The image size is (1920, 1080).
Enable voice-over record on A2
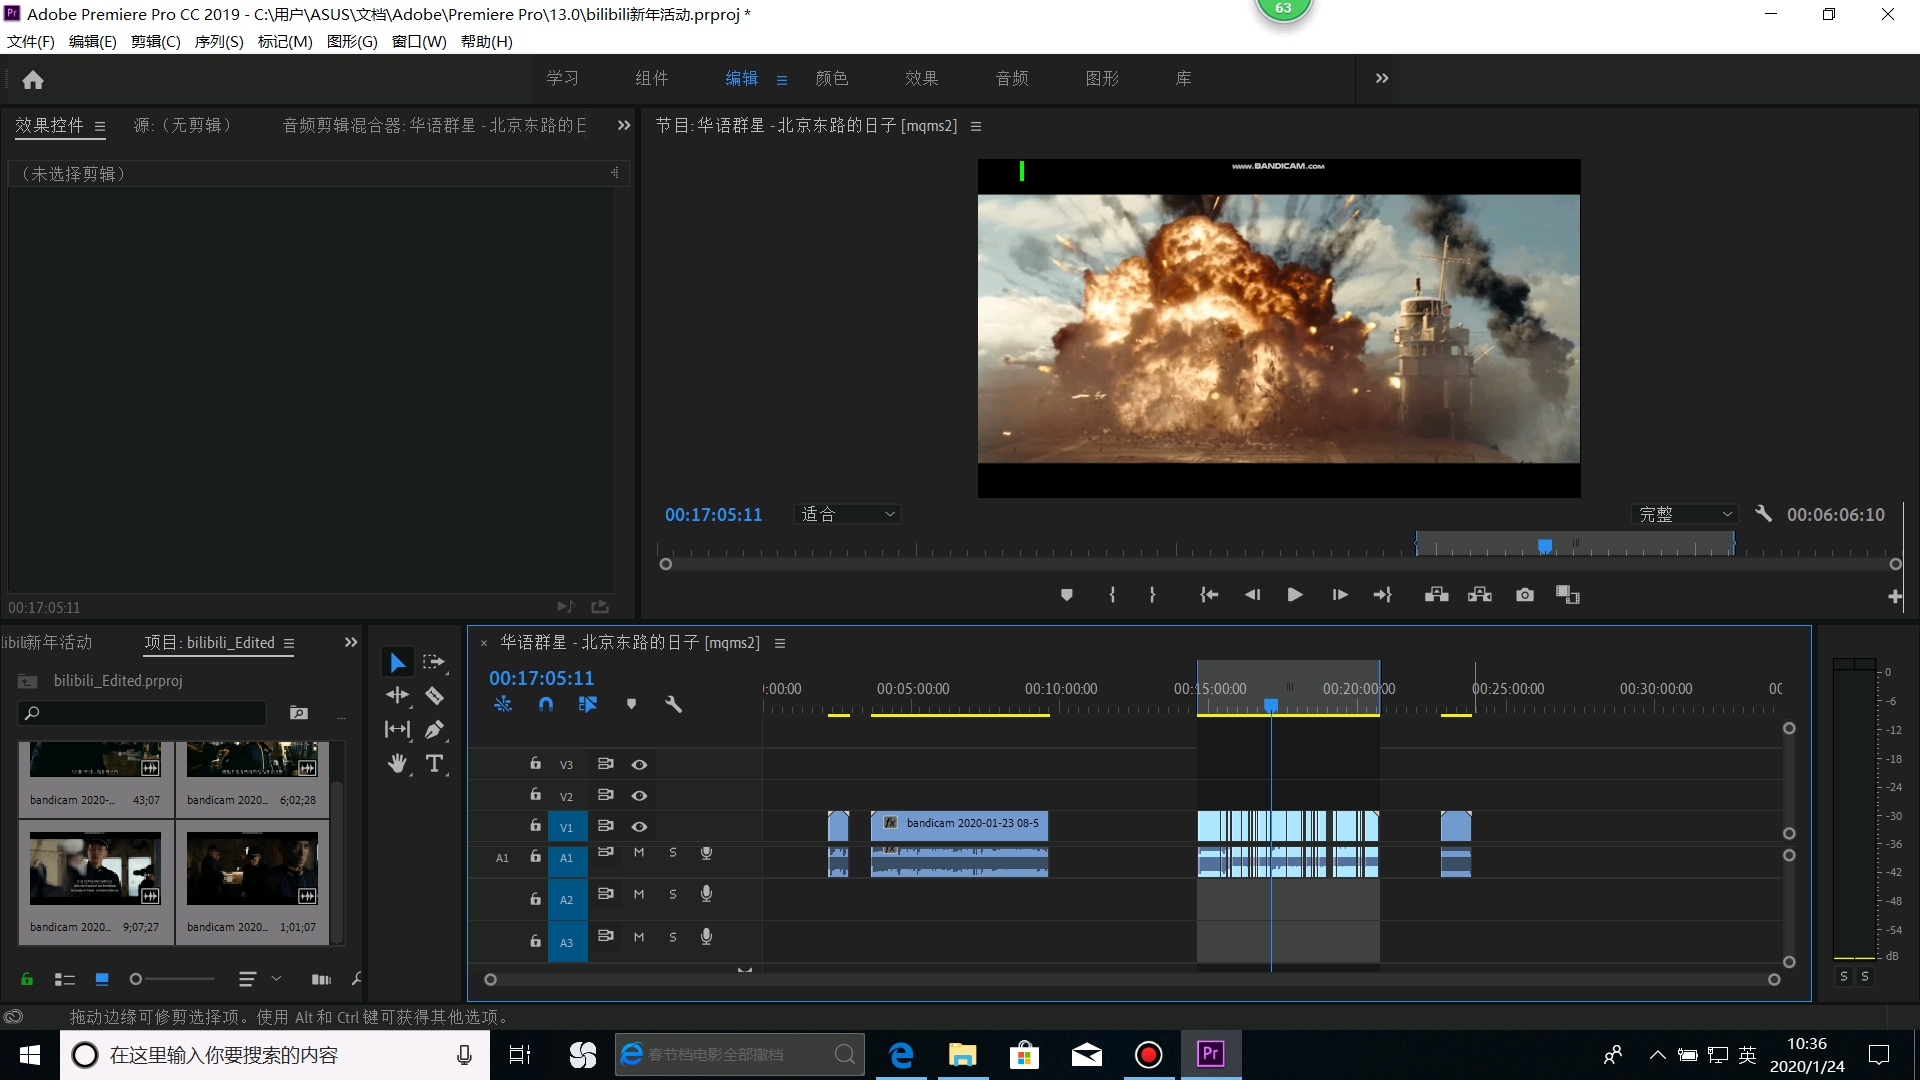click(706, 894)
